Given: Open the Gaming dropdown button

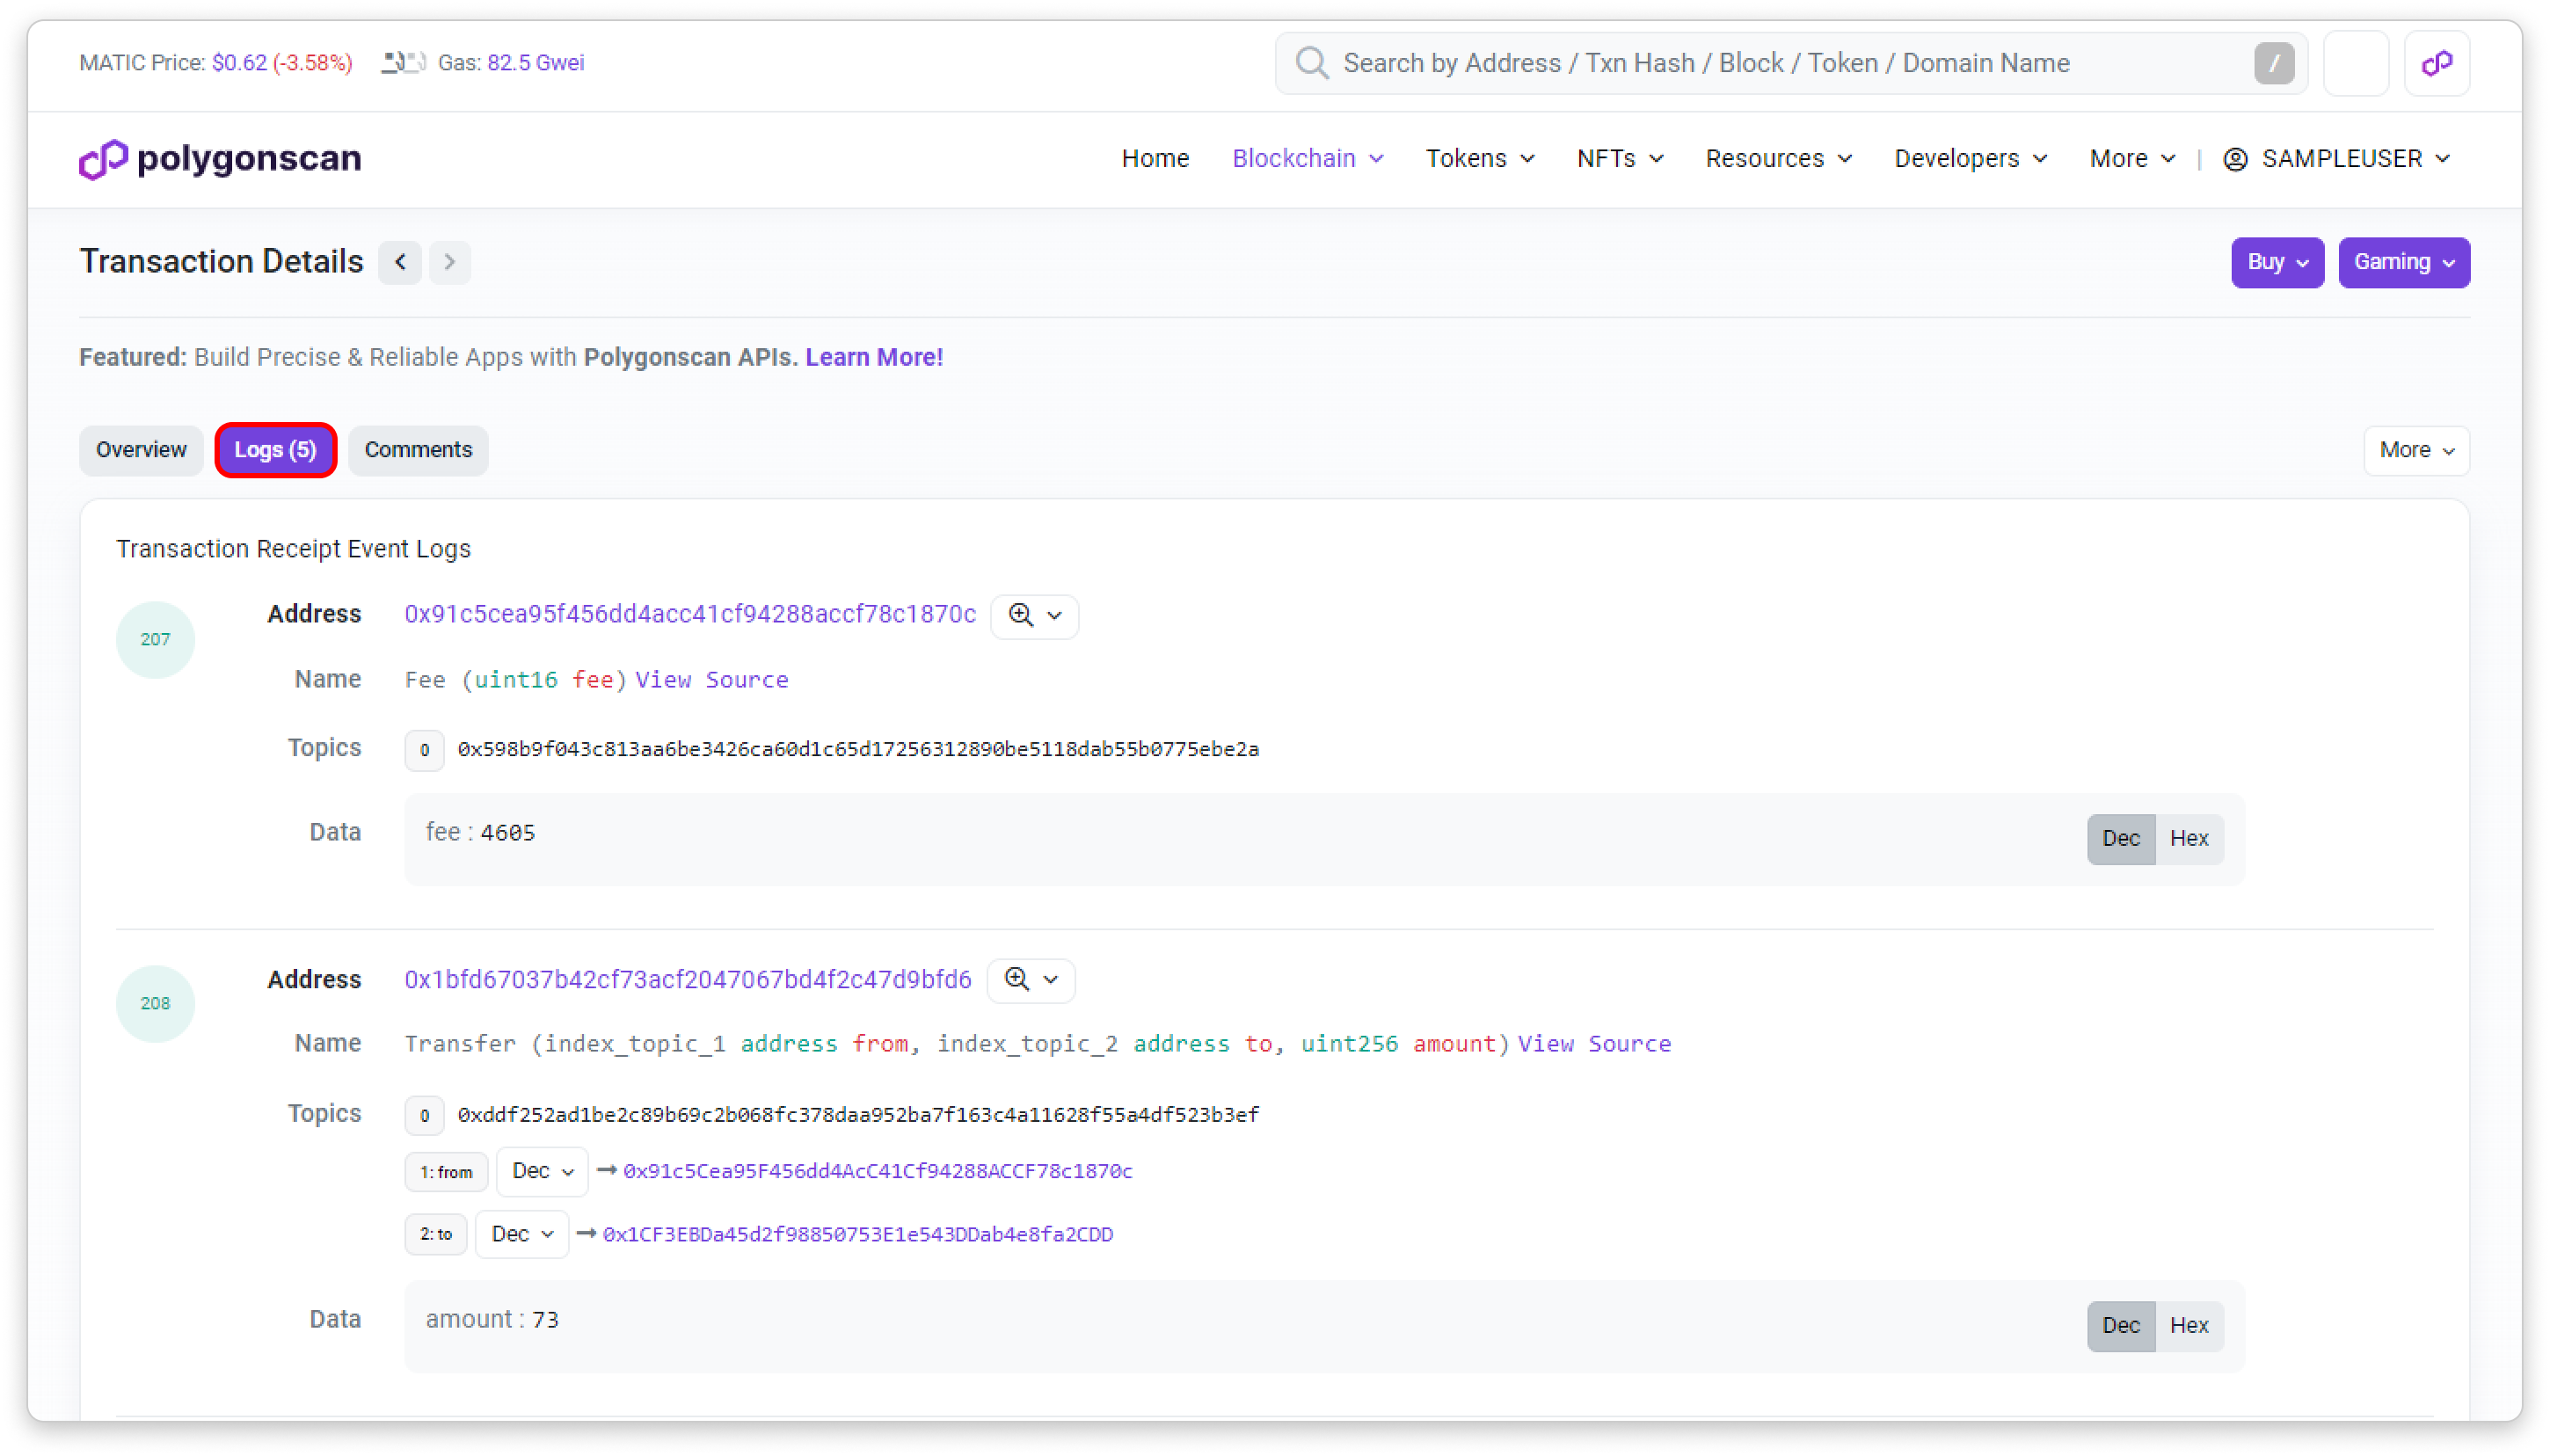Looking at the screenshot, I should [x=2403, y=262].
